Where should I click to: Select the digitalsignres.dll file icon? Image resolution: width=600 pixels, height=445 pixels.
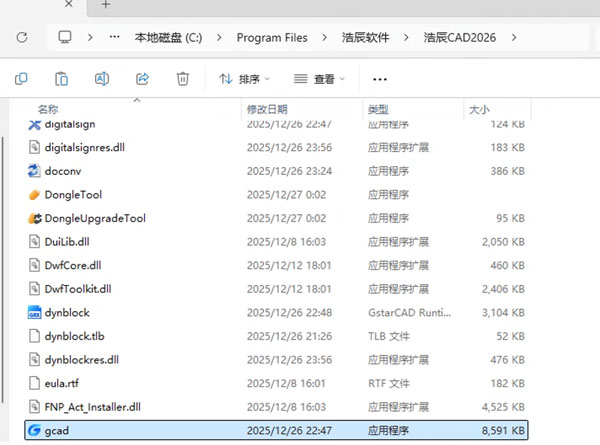tap(34, 147)
